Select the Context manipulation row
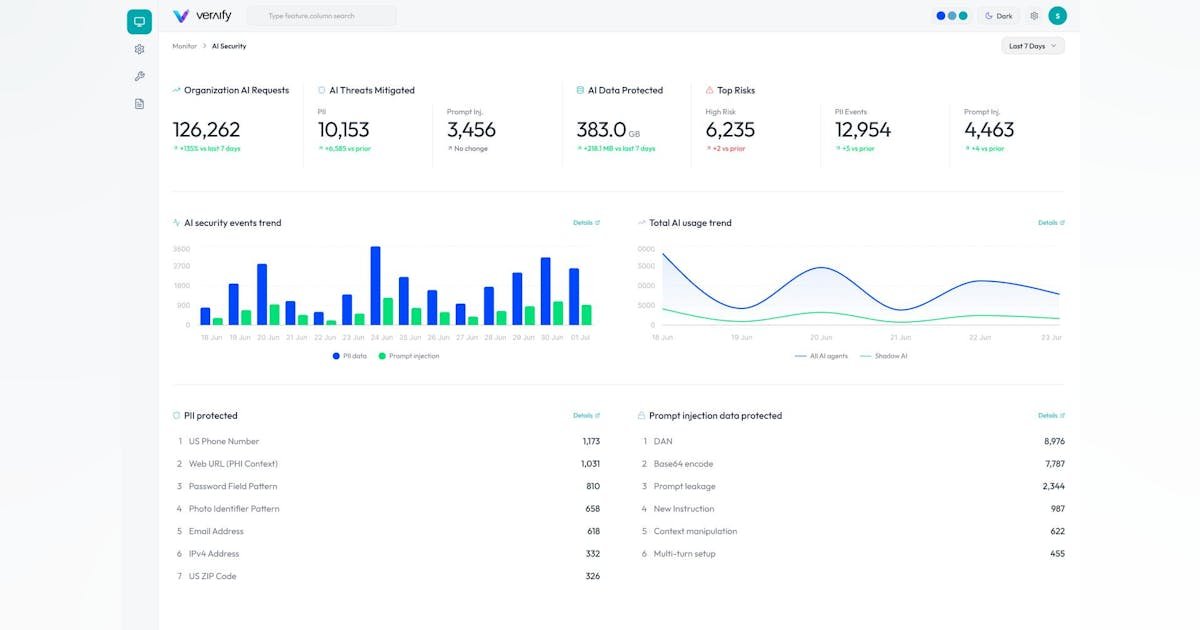Image resolution: width=1200 pixels, height=630 pixels. click(x=852, y=531)
